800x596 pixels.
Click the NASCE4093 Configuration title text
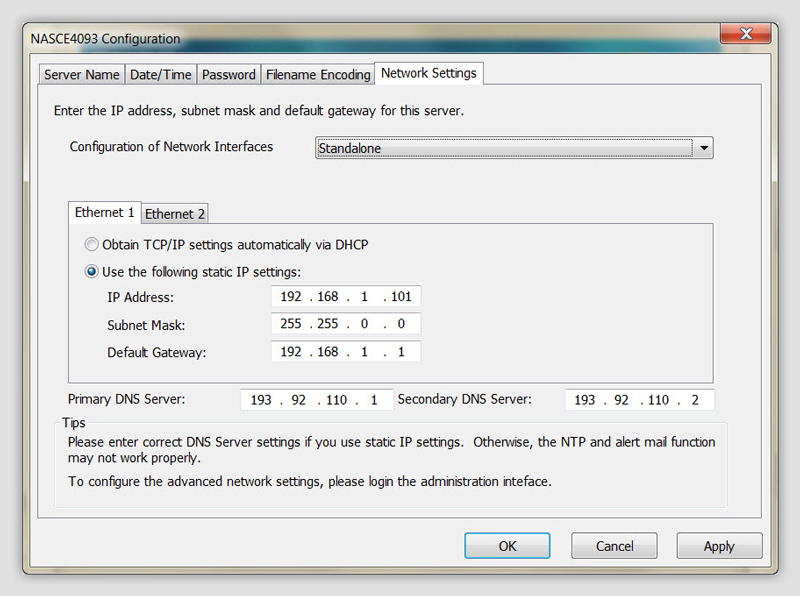point(105,39)
